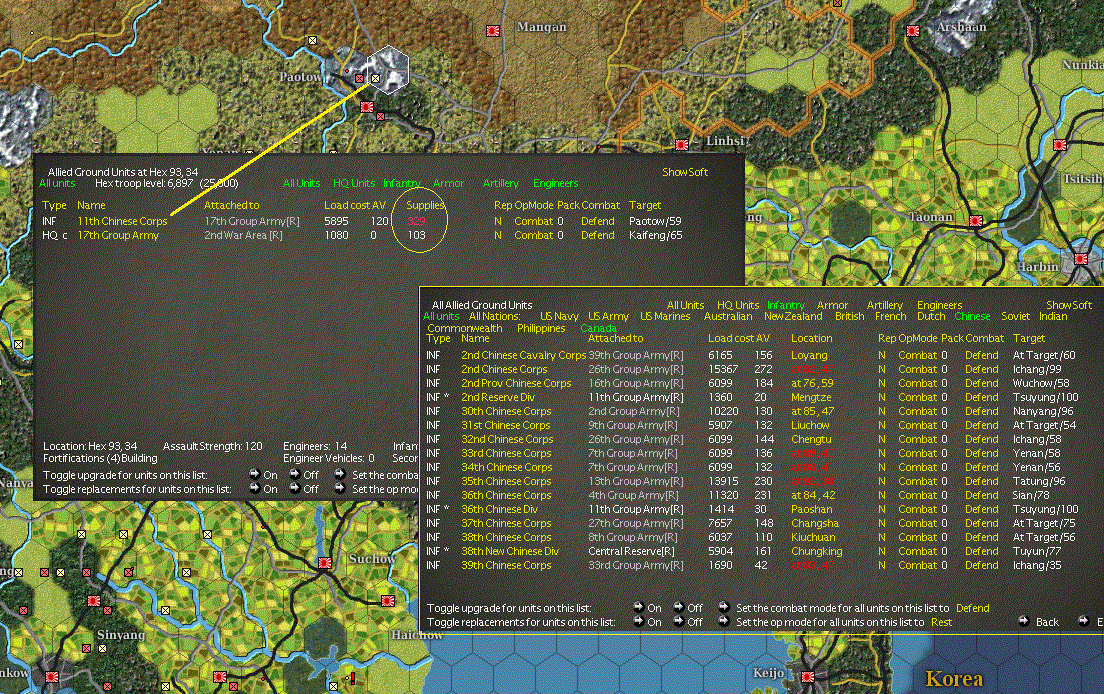Screen dimensions: 1104x694
Task: Select the Japanese base marker at Arshaan
Action: 912,31
